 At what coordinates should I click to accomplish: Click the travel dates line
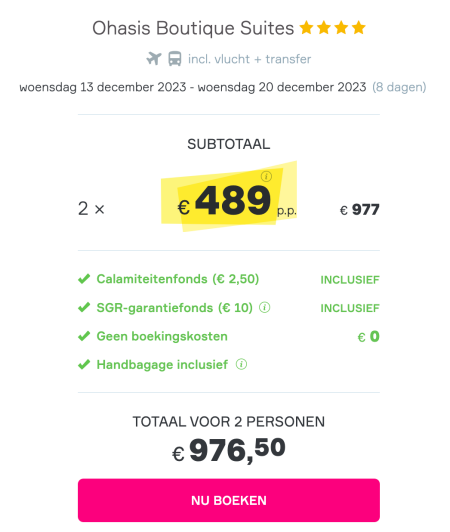[x=223, y=88]
